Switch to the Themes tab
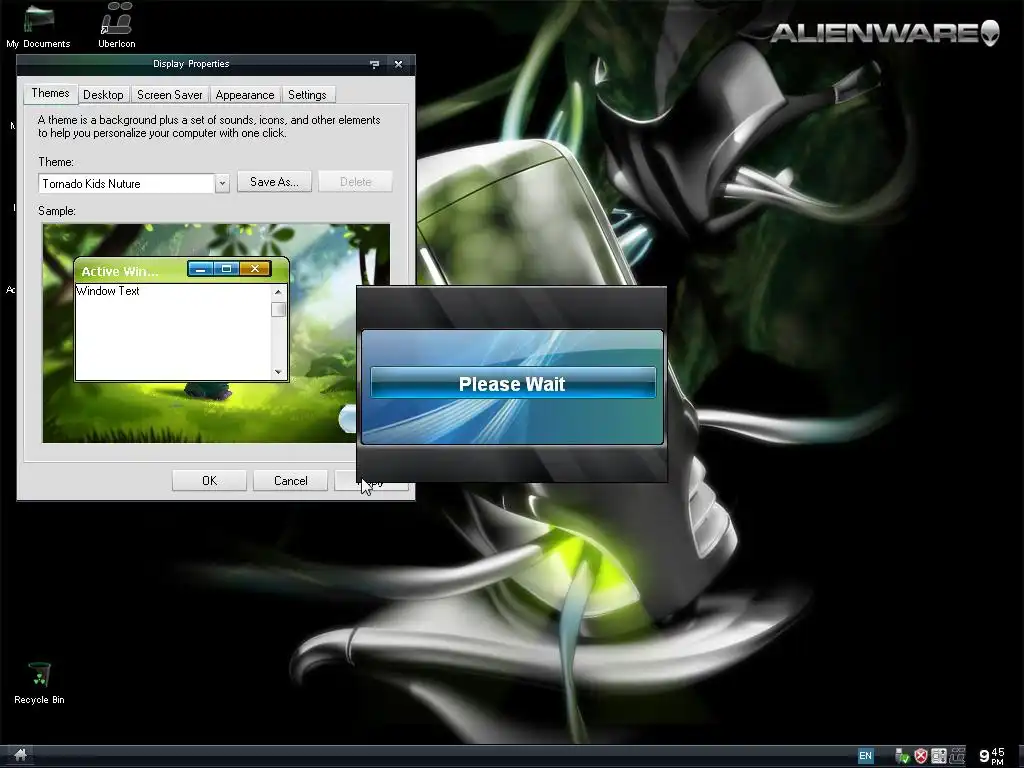This screenshot has width=1024, height=768. click(50, 93)
